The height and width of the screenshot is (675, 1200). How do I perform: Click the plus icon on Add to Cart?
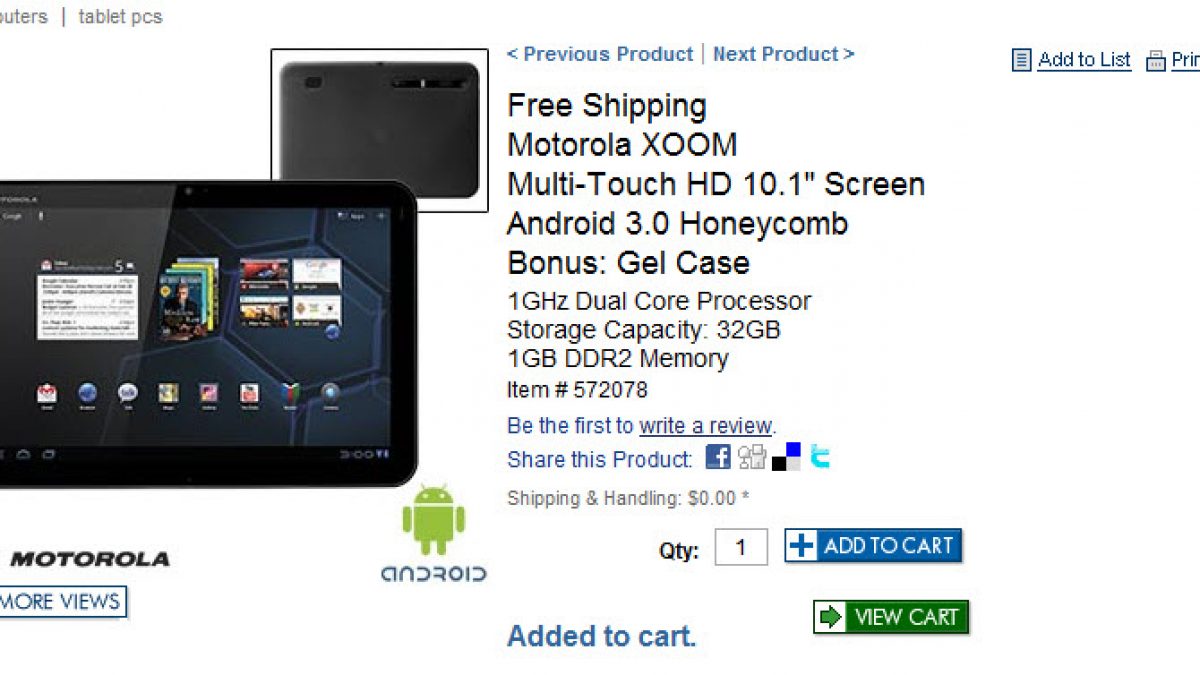[x=802, y=545]
